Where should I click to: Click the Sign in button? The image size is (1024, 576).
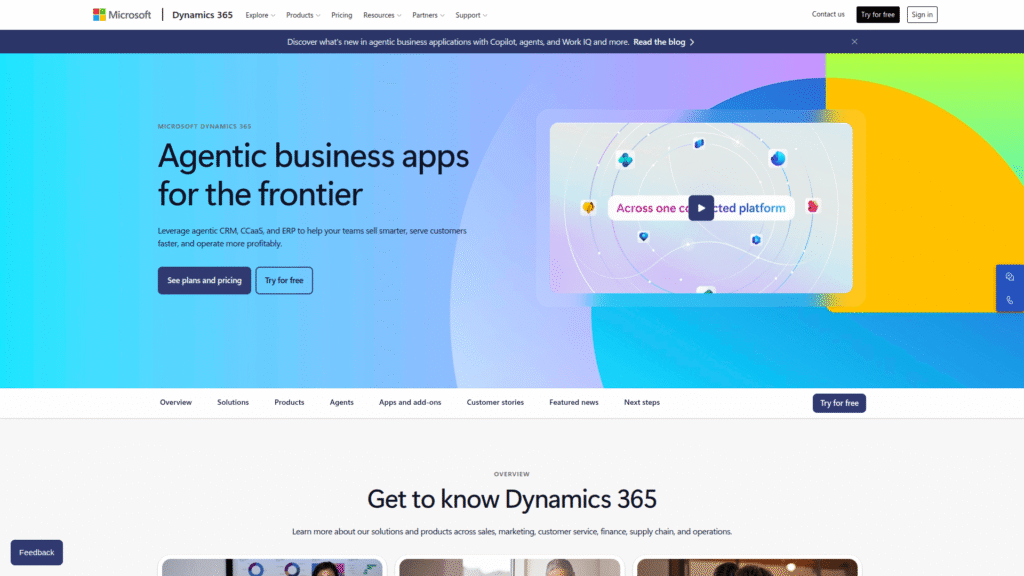coord(922,14)
